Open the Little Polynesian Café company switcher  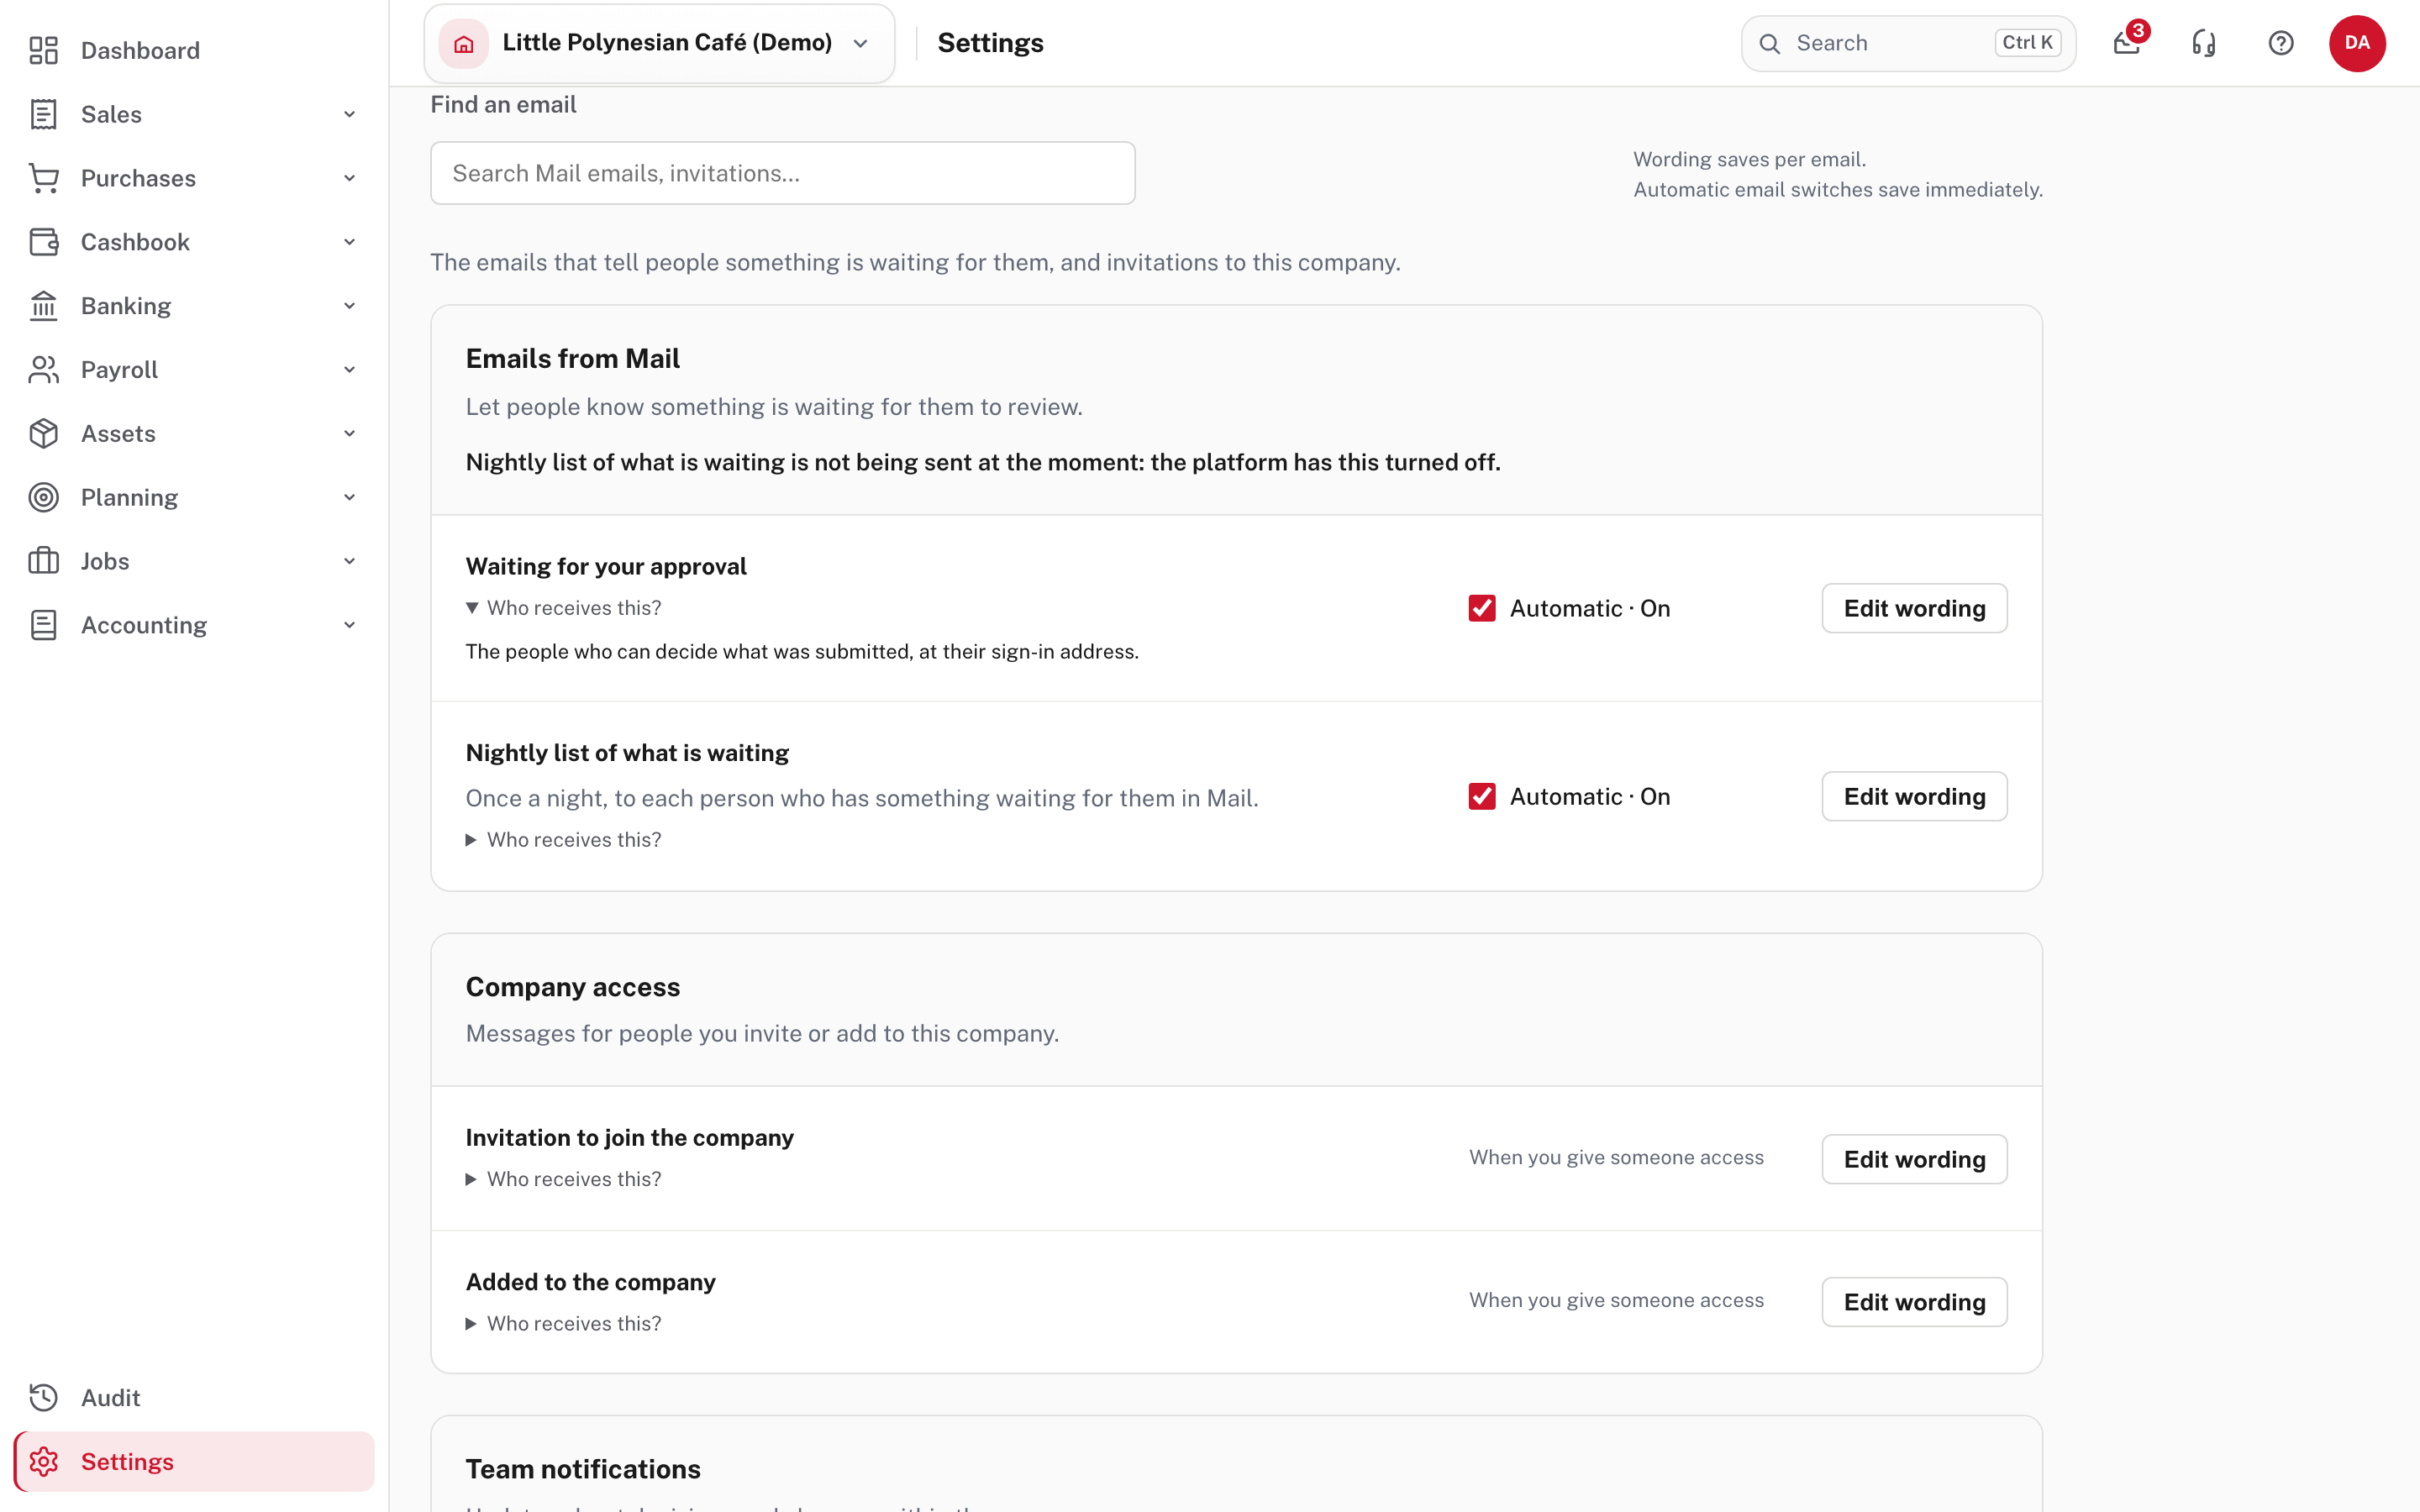click(x=659, y=43)
